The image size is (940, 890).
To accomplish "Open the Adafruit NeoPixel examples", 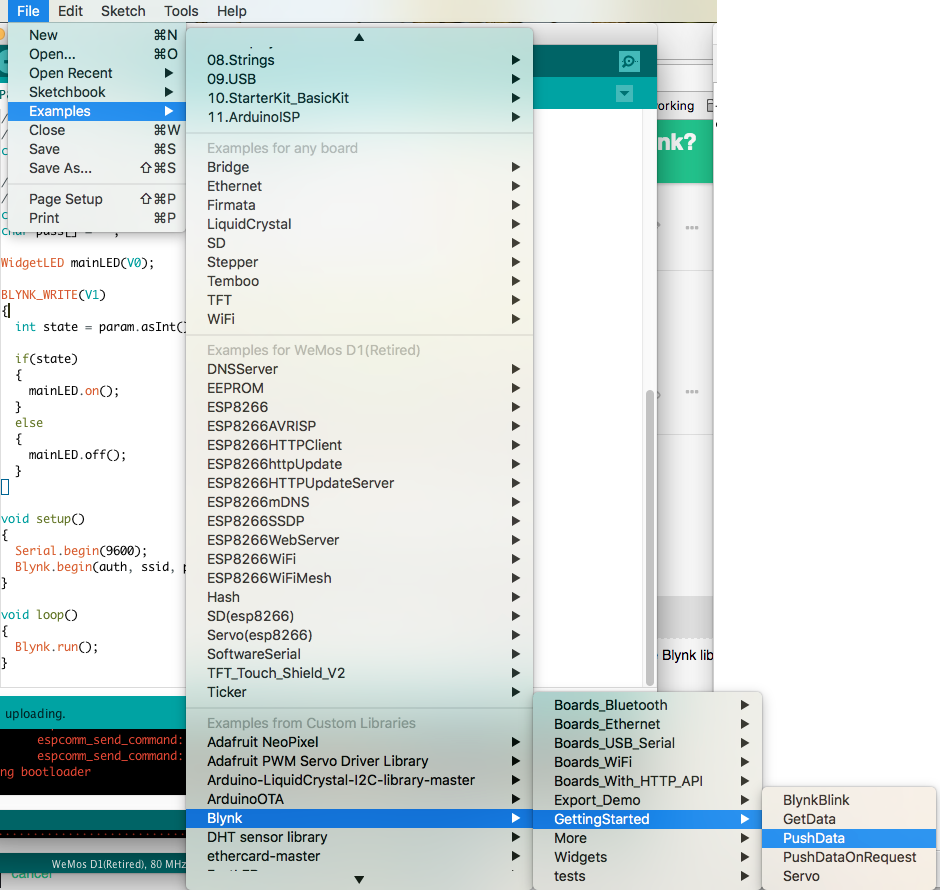I will point(359,743).
